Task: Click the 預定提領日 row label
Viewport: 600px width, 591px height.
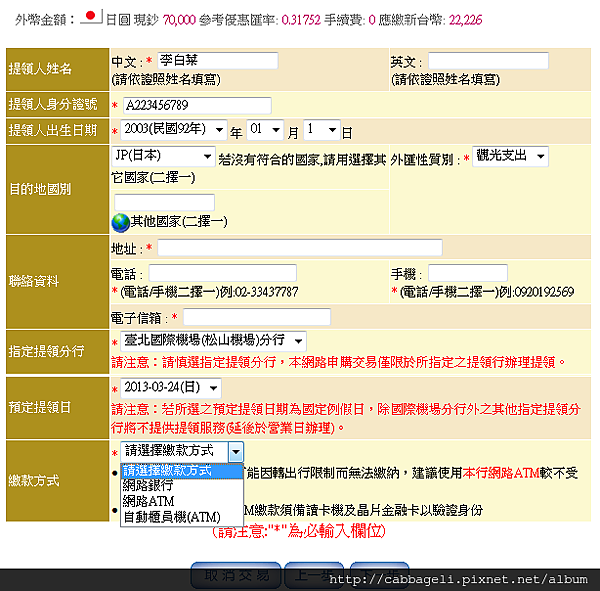Action: 40,407
